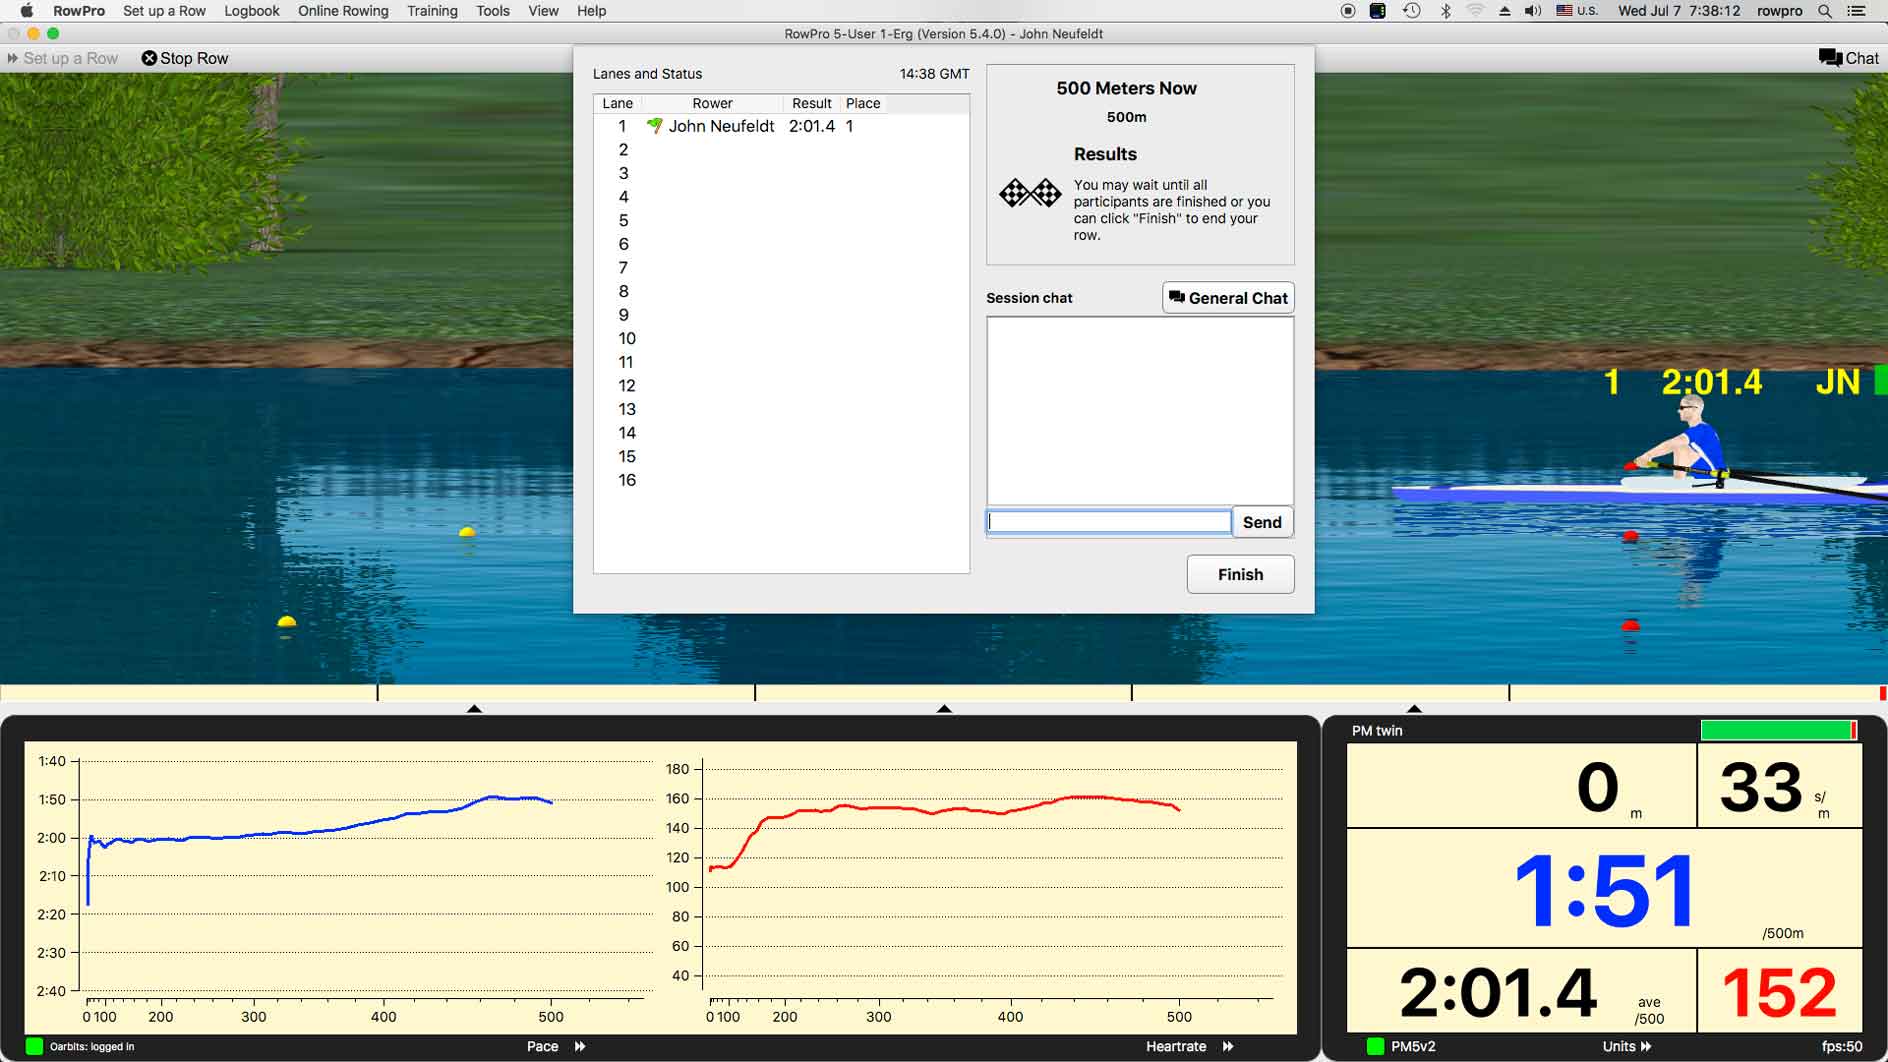Click the green flag icon beside John Neufeldt
This screenshot has height=1062, width=1888.
[x=655, y=126]
